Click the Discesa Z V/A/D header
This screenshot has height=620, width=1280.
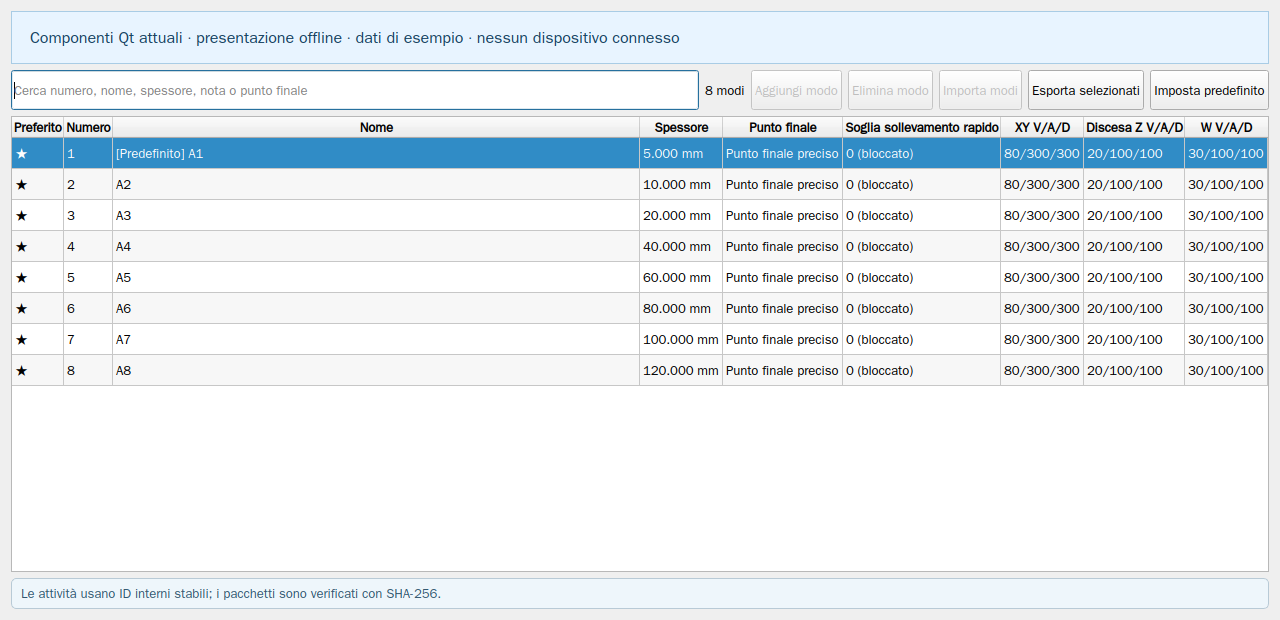pos(1134,127)
